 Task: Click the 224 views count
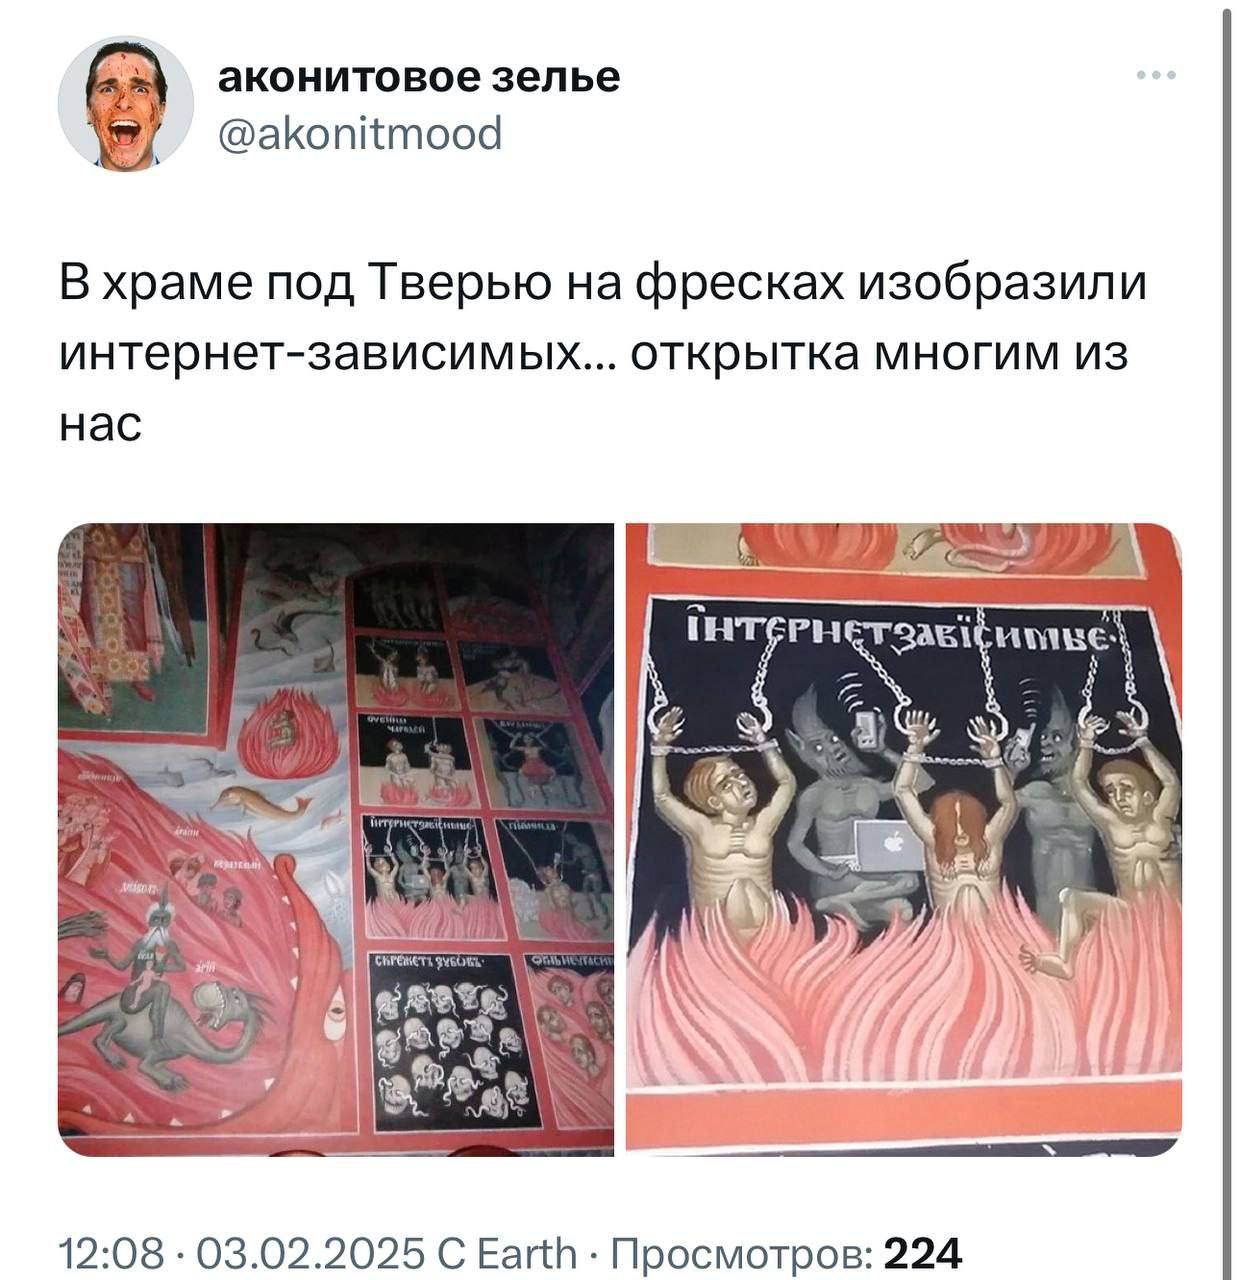[923, 1252]
